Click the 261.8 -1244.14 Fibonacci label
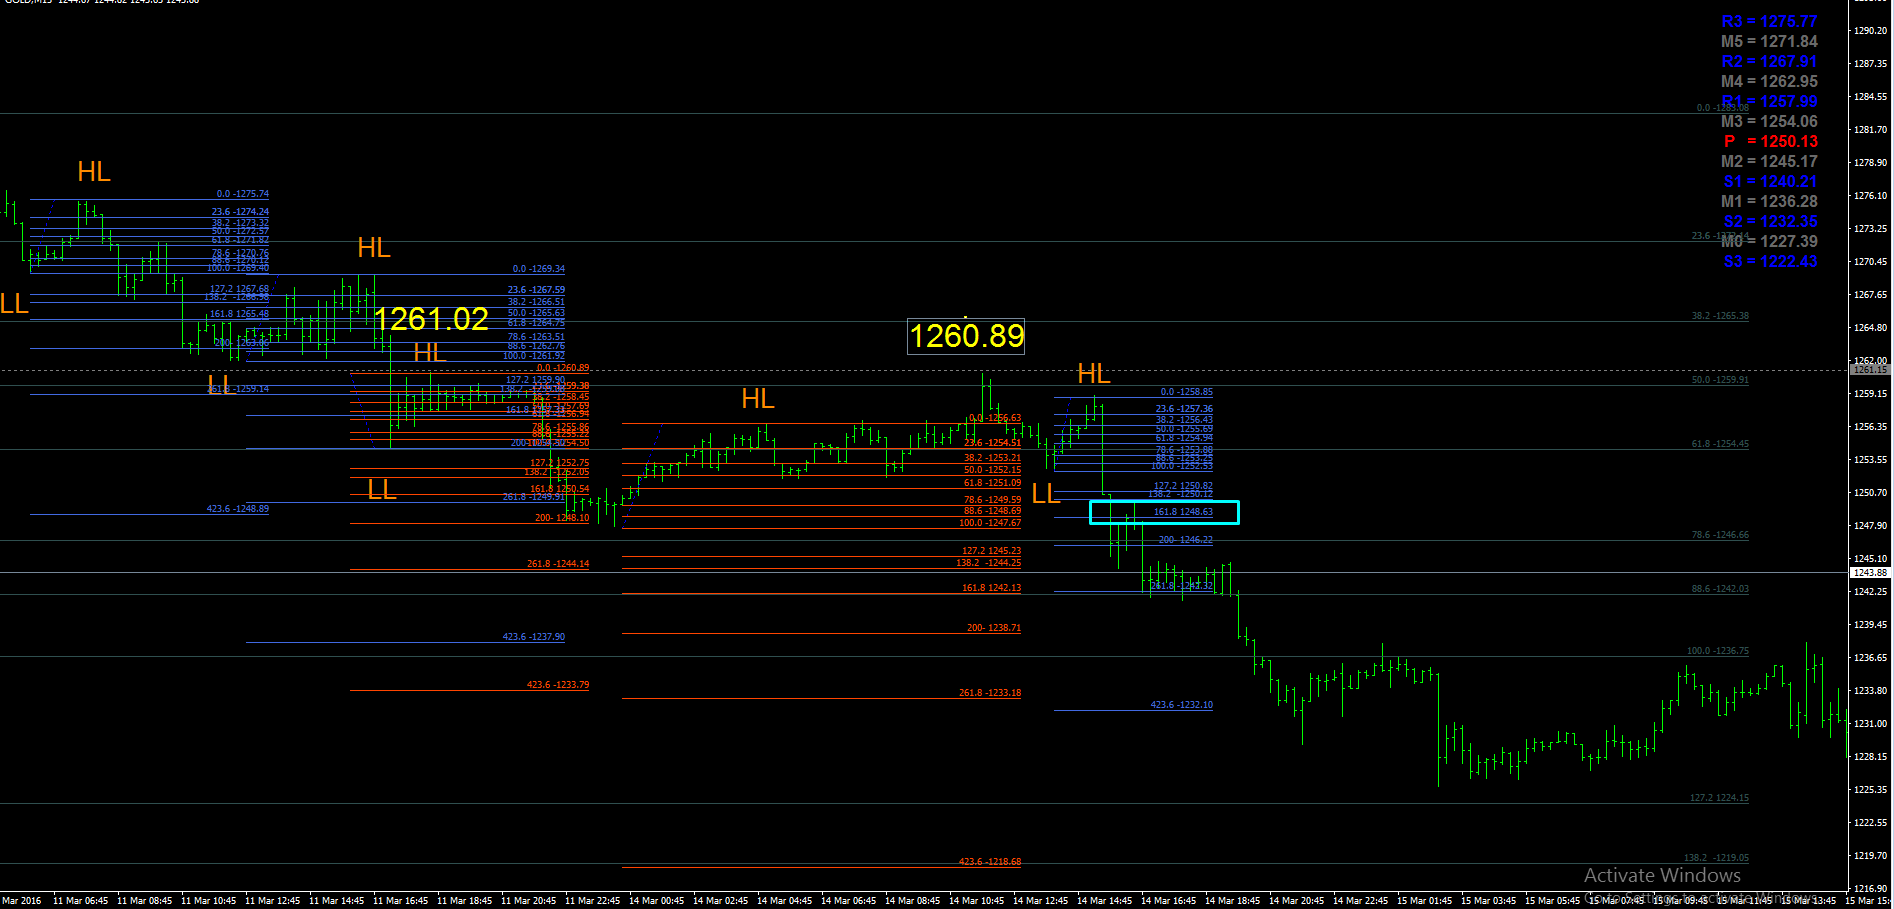The width and height of the screenshot is (1894, 909). (x=558, y=564)
